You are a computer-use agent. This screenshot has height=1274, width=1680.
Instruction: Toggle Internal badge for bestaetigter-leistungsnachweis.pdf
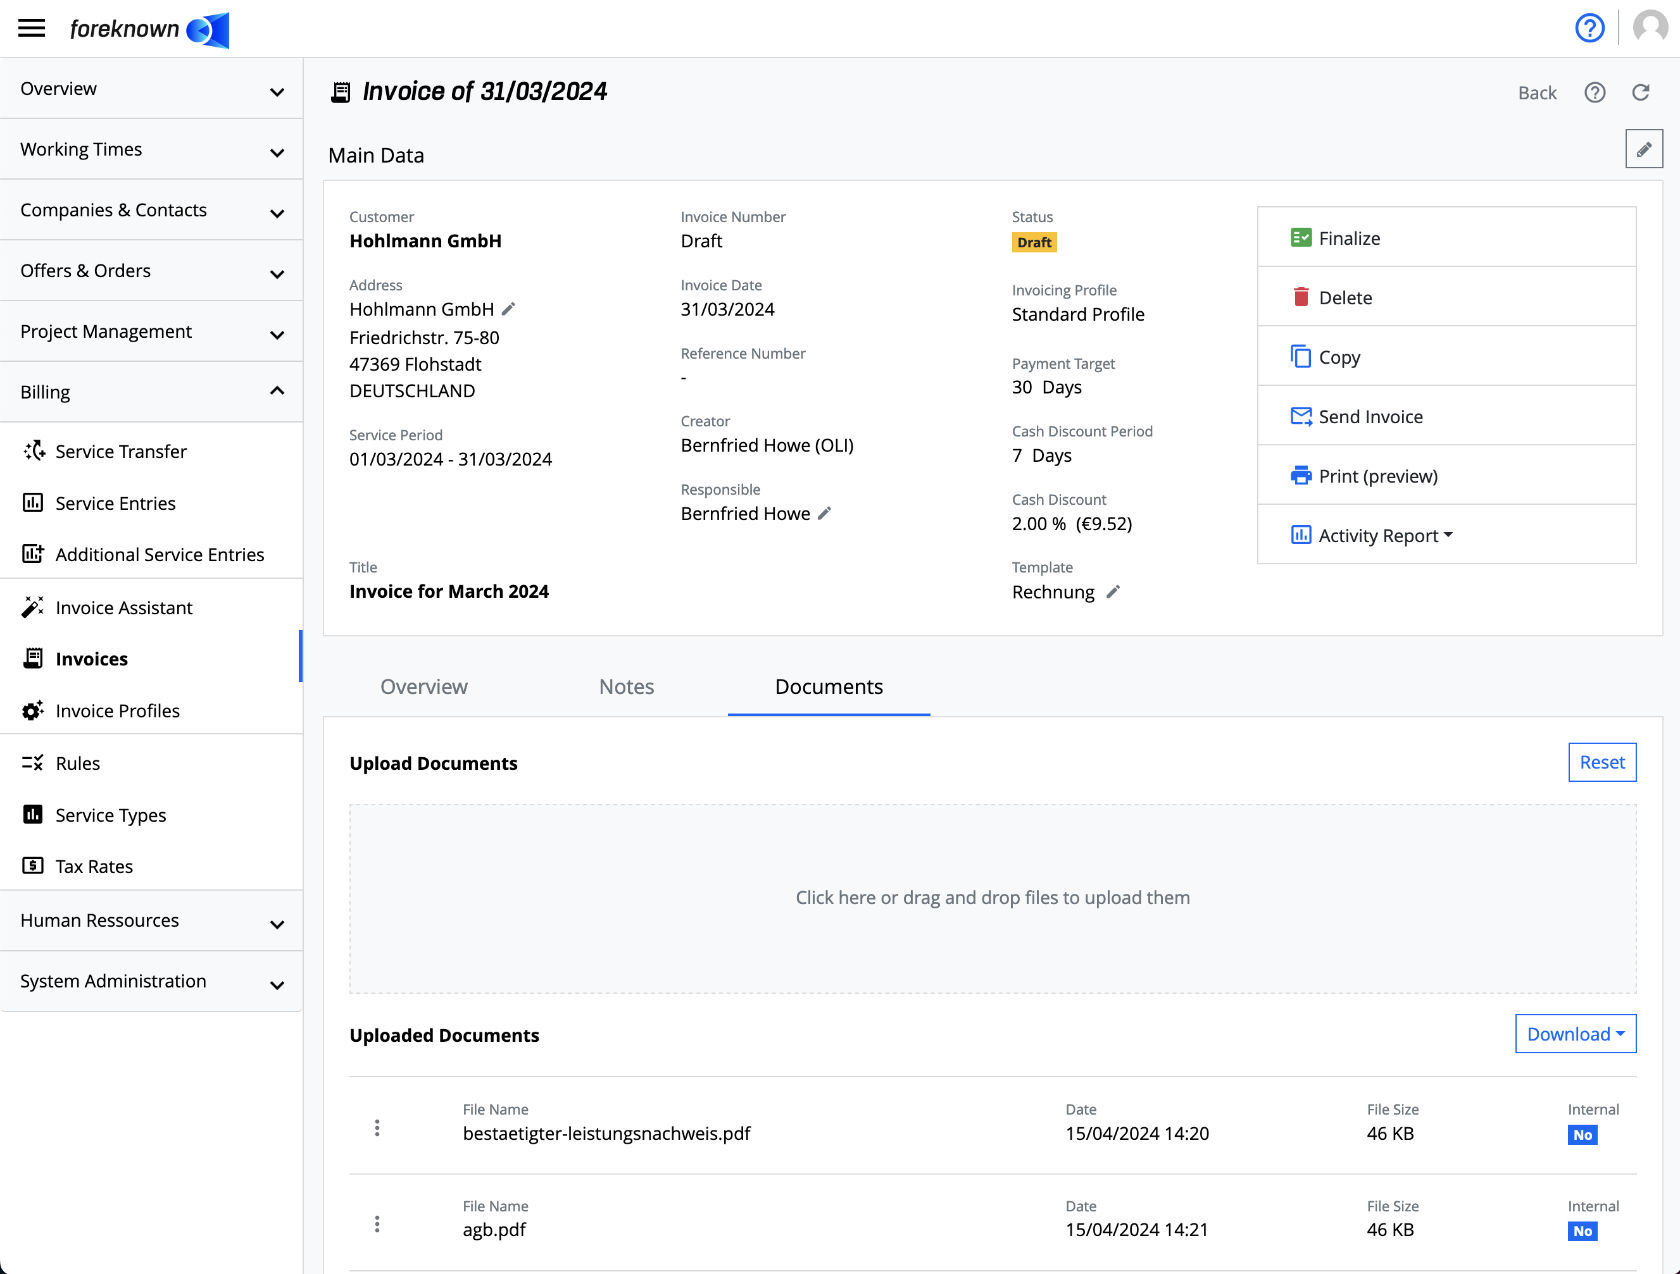click(1582, 1135)
